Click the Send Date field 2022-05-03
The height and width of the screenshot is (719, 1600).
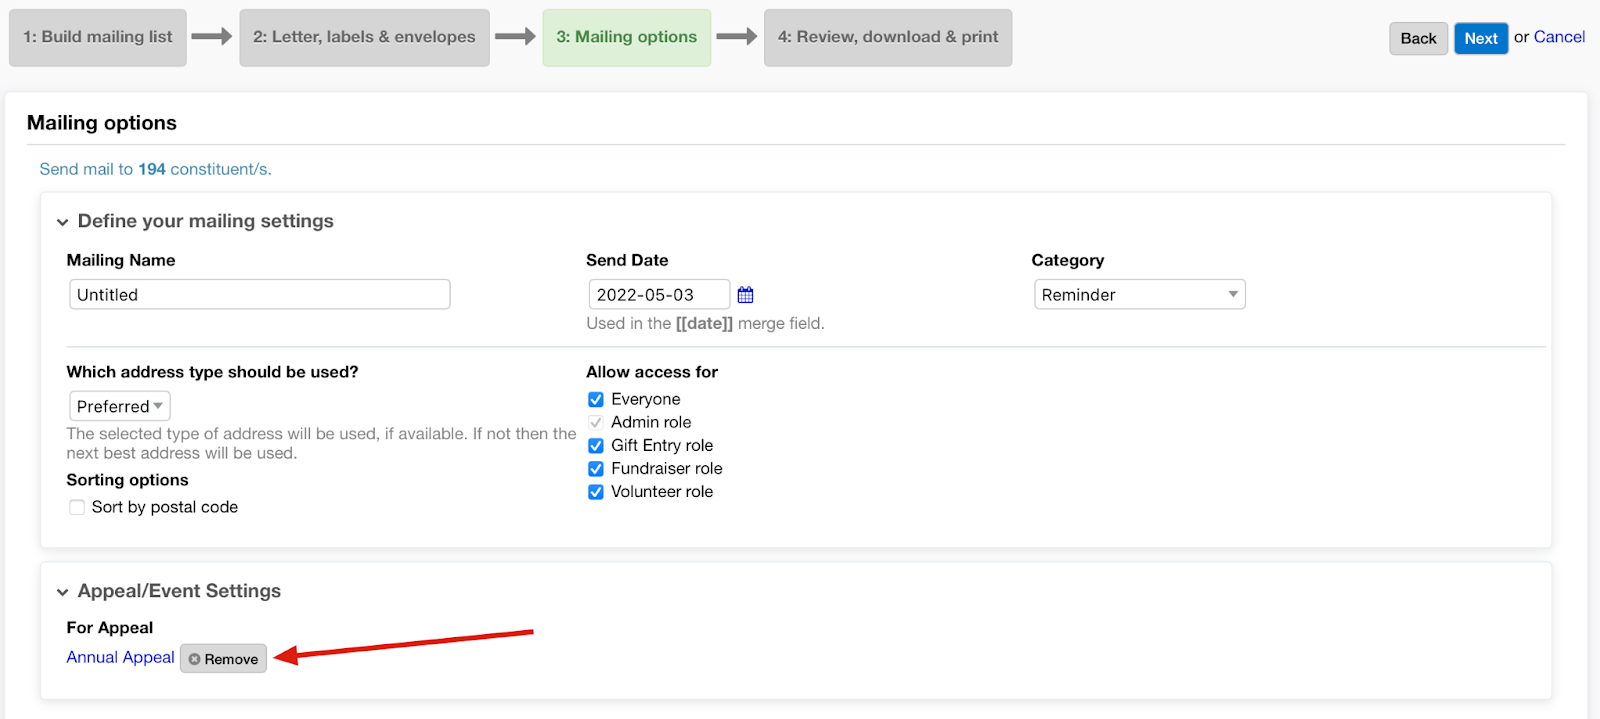tap(659, 294)
